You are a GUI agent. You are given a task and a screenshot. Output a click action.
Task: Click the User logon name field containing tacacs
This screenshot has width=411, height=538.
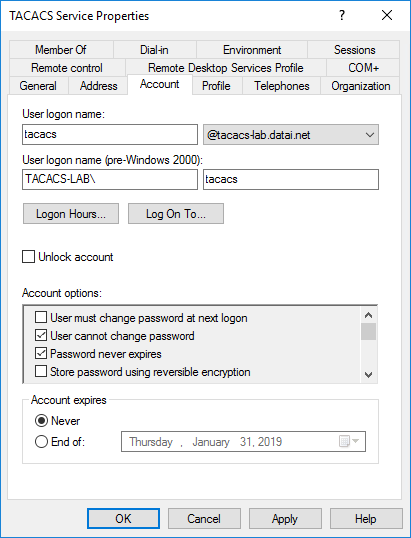[x=110, y=134]
